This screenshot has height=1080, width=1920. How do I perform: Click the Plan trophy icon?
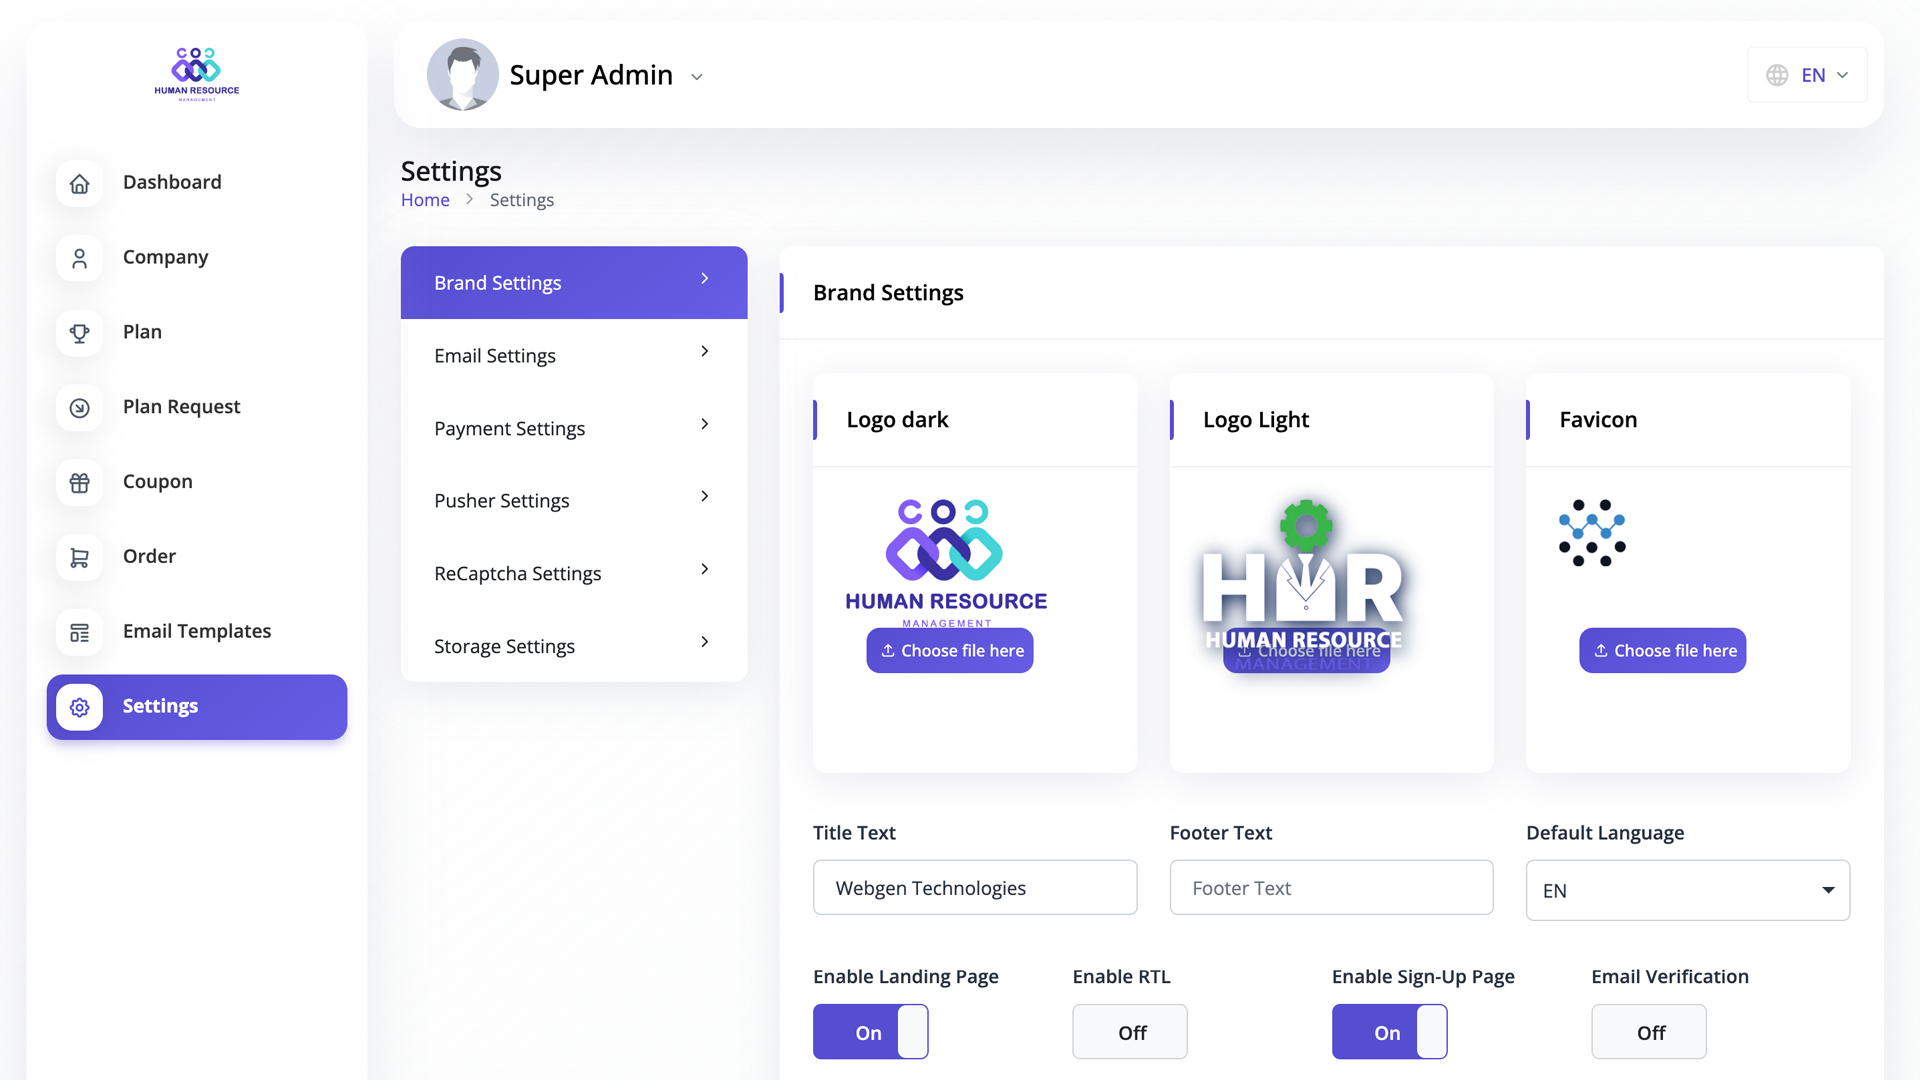coord(80,333)
